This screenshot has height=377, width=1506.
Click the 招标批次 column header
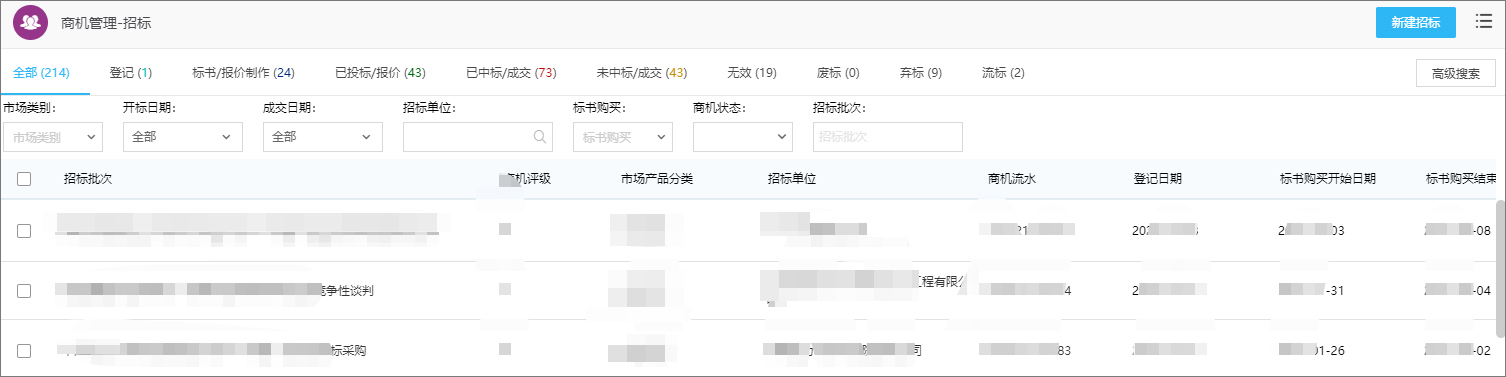(87, 179)
